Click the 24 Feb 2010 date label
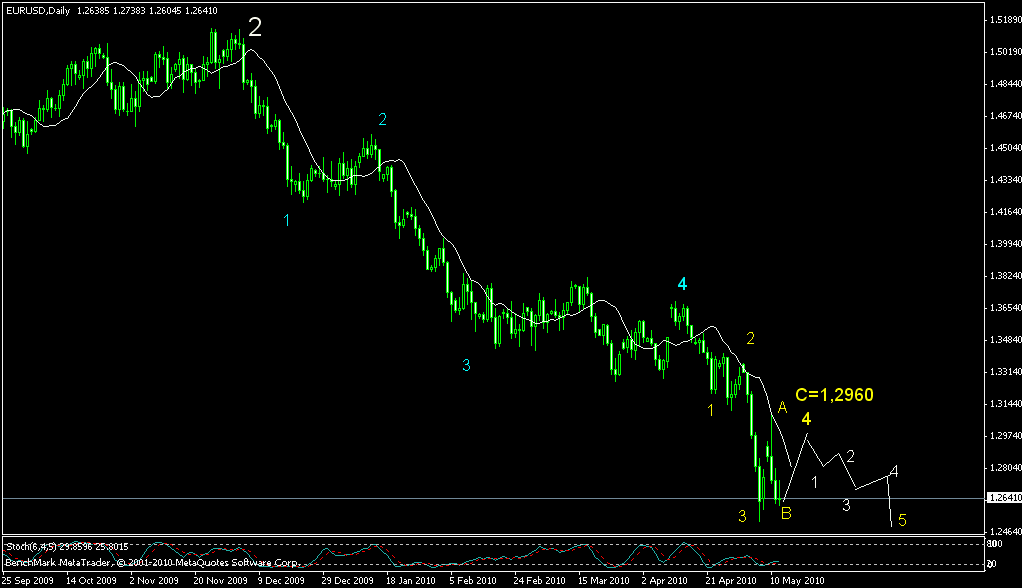 tap(539, 580)
